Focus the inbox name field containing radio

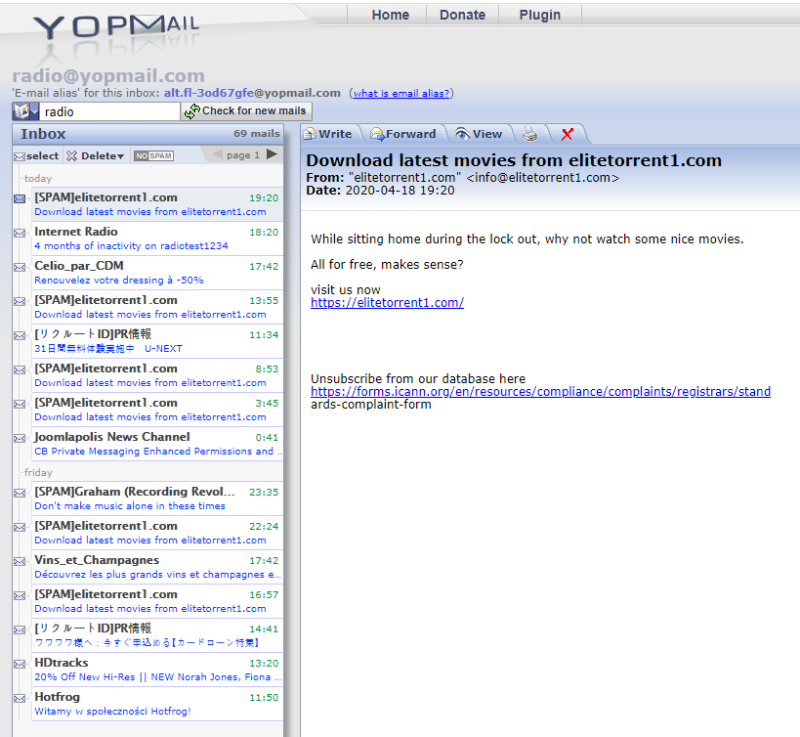click(109, 111)
